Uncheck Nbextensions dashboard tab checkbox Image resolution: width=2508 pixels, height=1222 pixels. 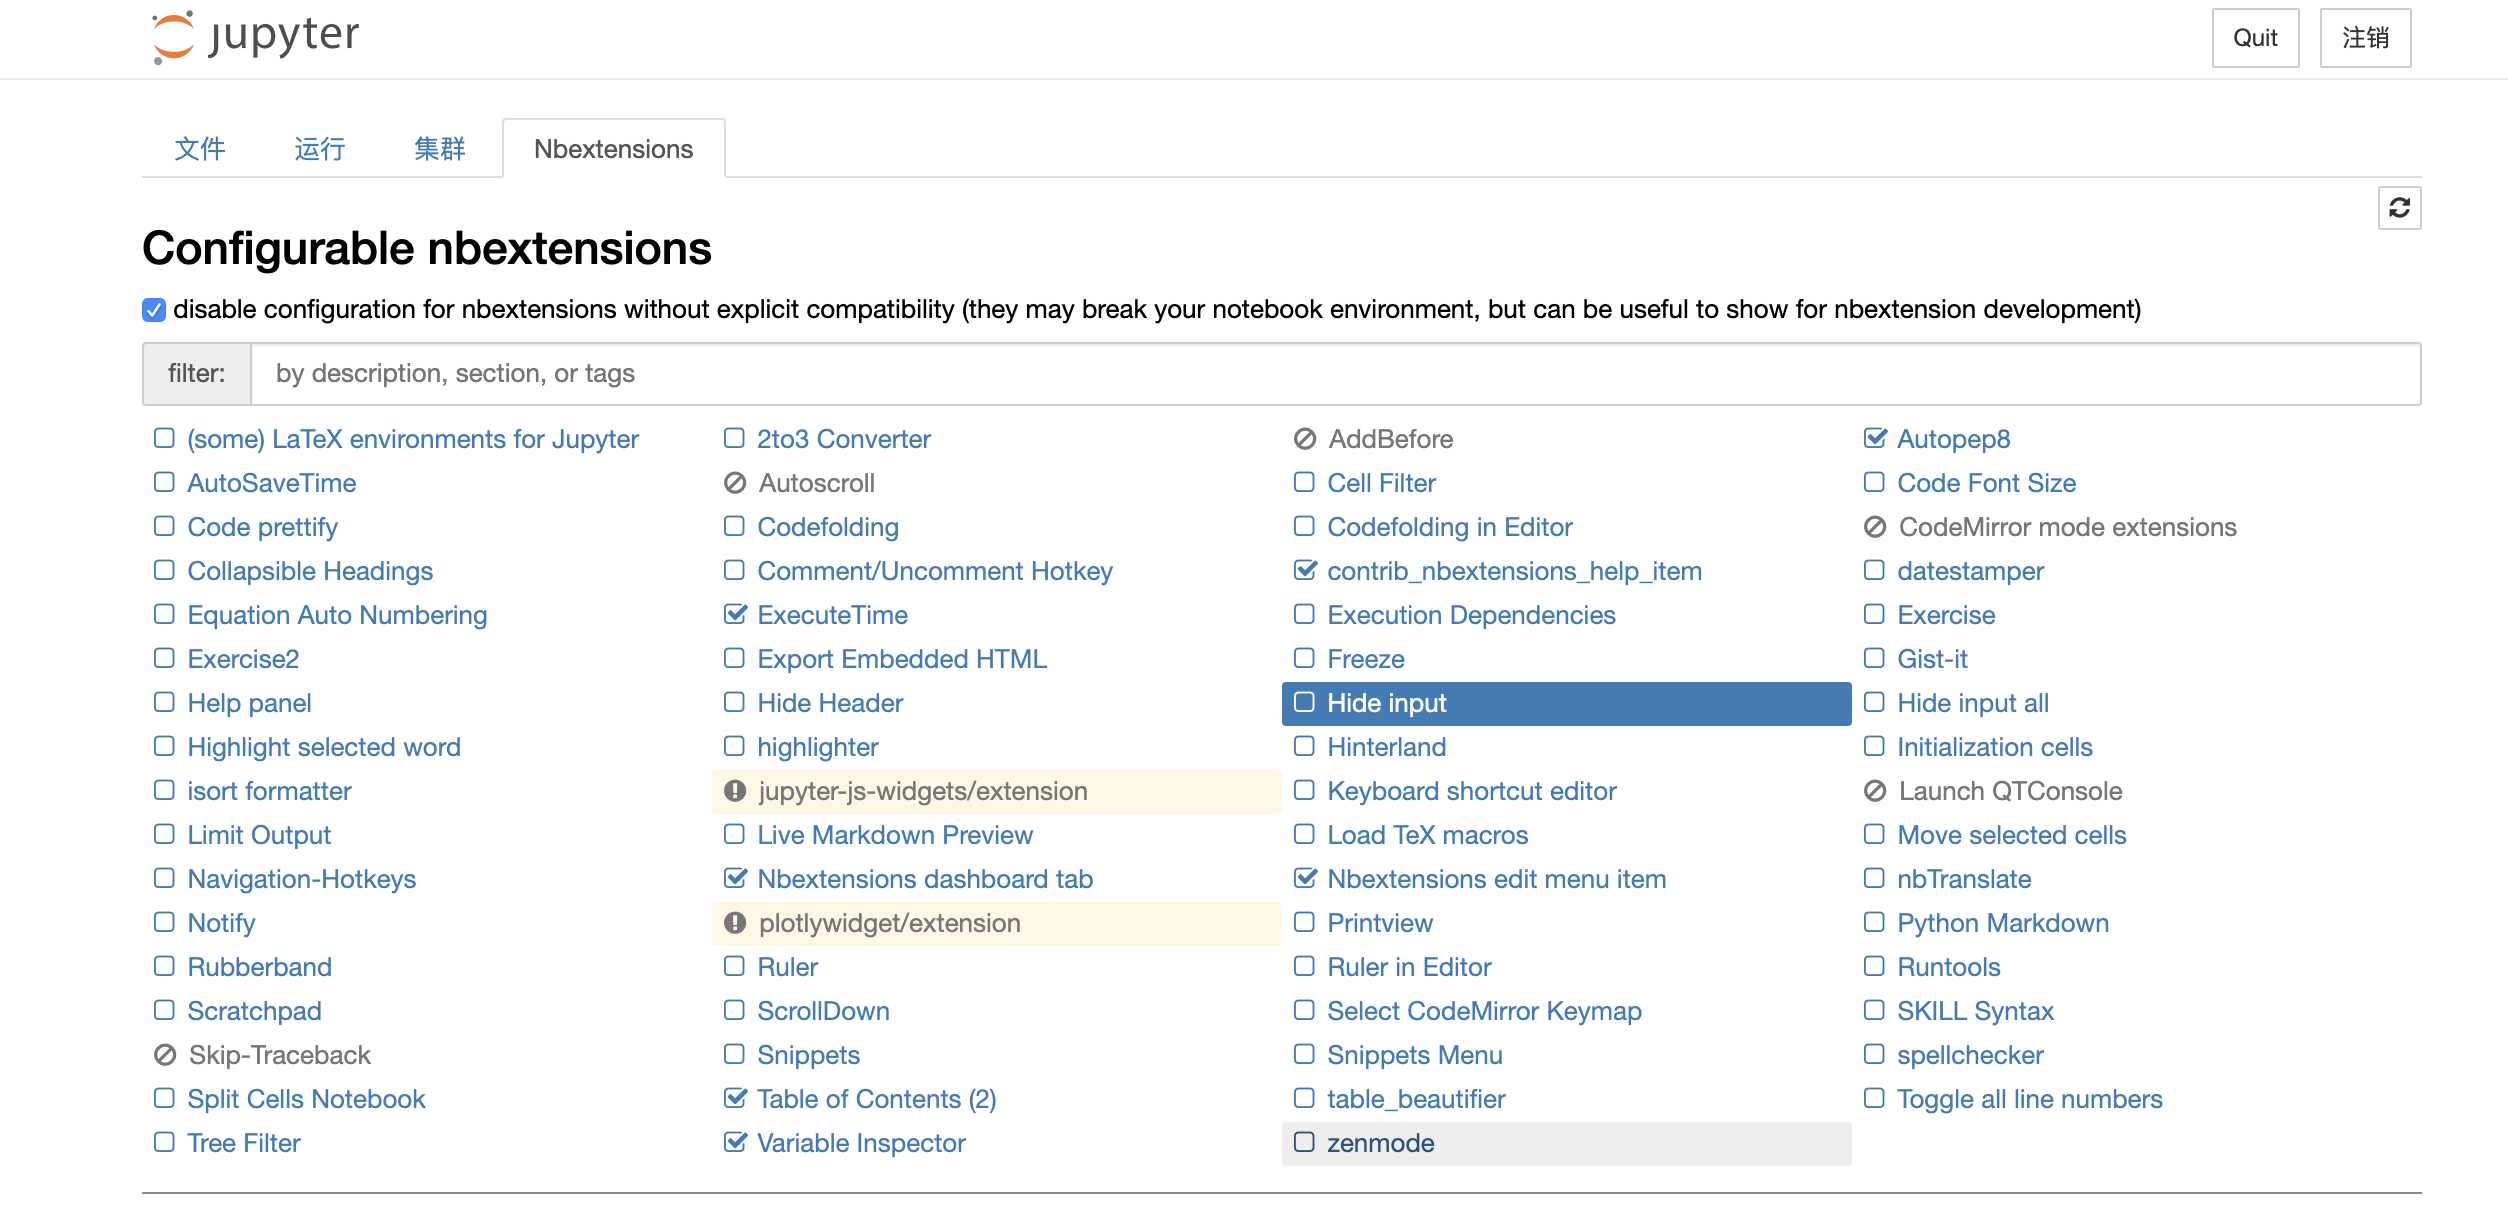(735, 878)
